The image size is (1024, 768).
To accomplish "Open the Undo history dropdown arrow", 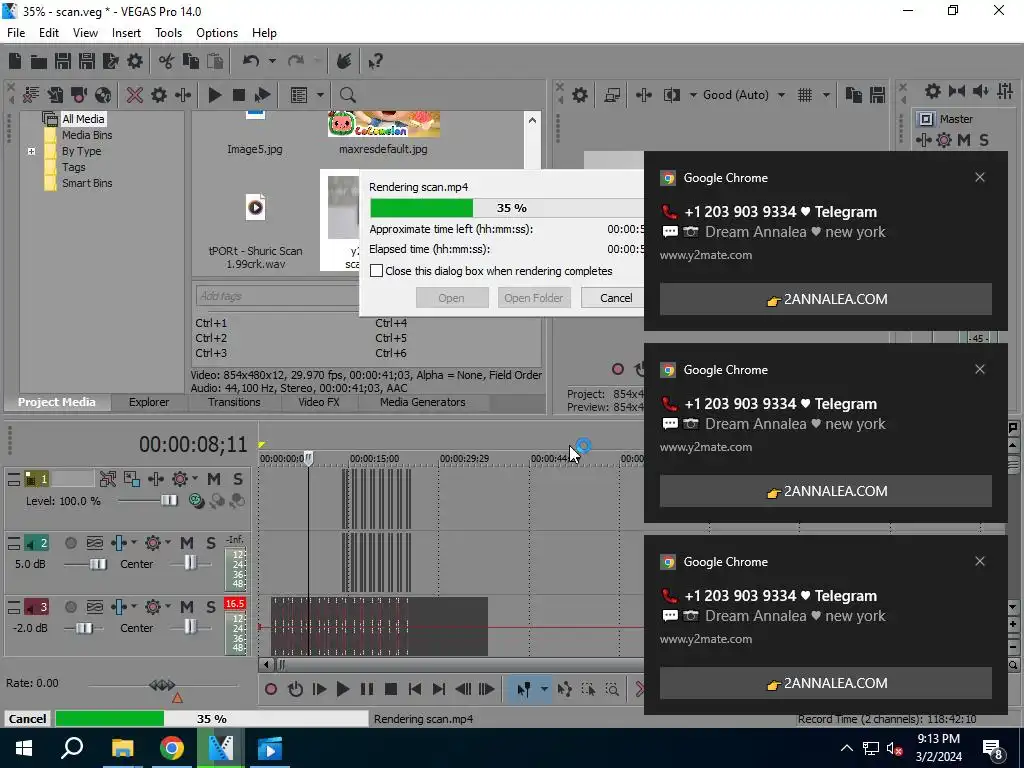I will 272,61.
